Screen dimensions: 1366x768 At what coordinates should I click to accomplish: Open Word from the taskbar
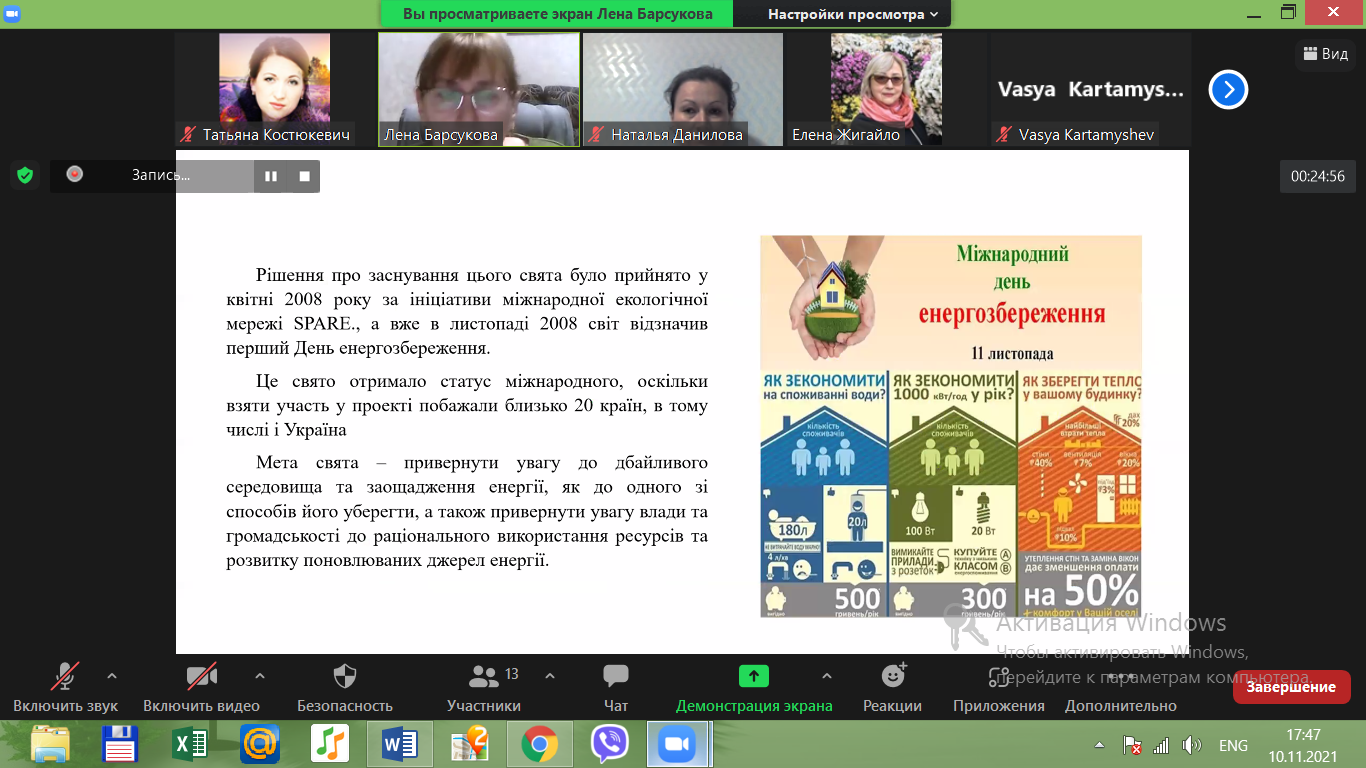[x=399, y=745]
